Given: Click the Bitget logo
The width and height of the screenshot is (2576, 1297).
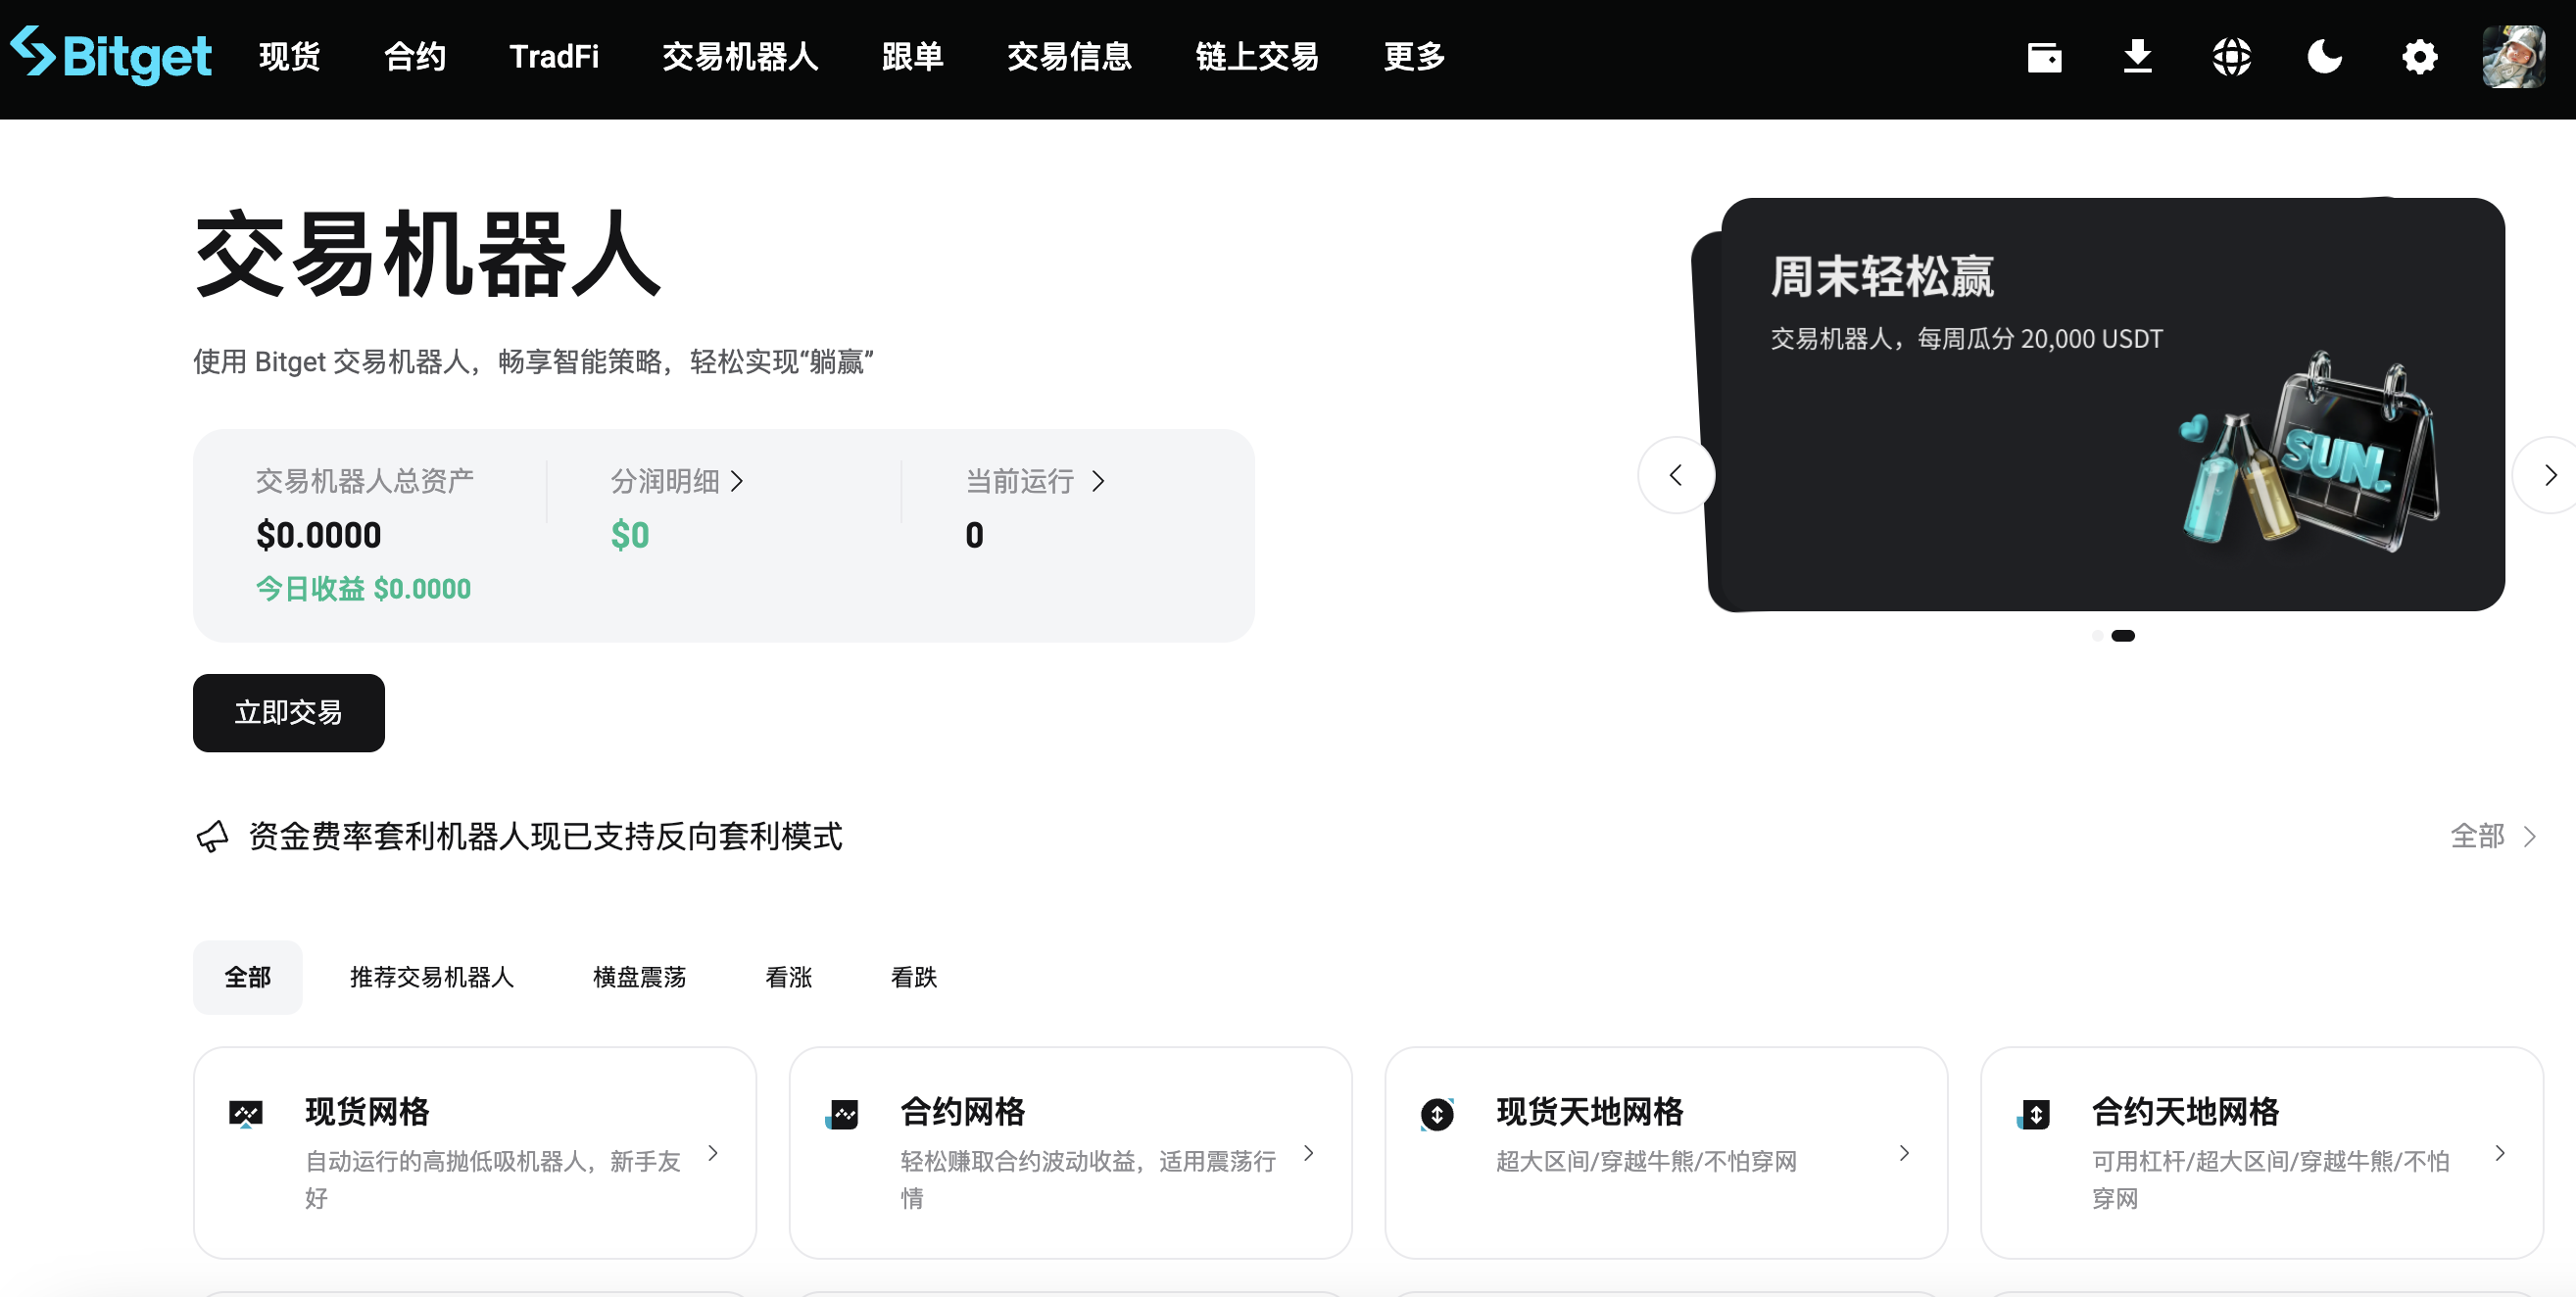Looking at the screenshot, I should coord(110,57).
